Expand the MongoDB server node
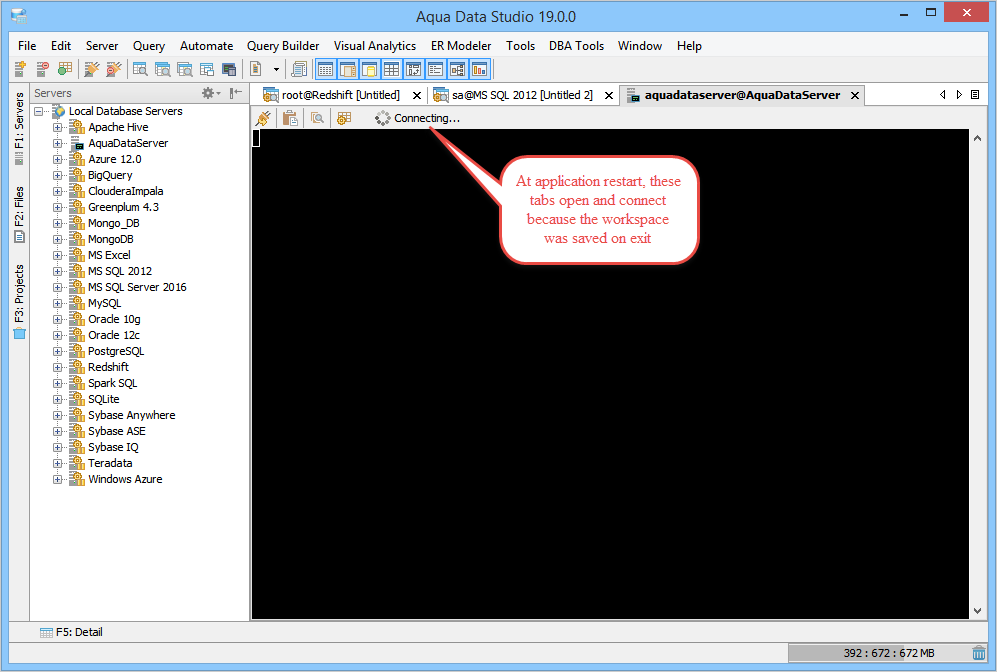Screen dimensions: 997x672 point(57,239)
